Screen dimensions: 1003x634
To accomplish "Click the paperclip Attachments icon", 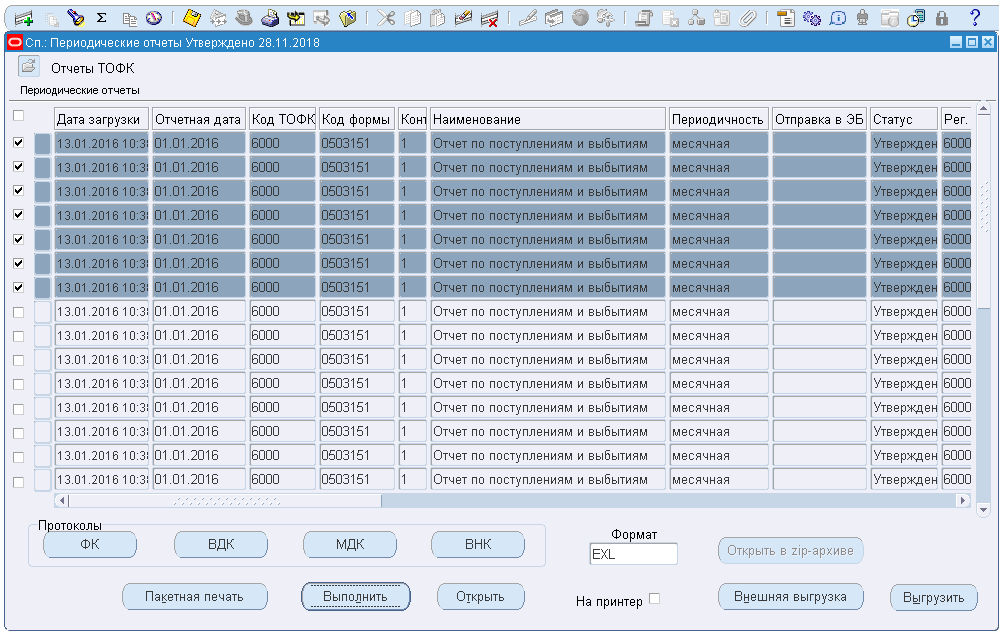I will tap(748, 17).
